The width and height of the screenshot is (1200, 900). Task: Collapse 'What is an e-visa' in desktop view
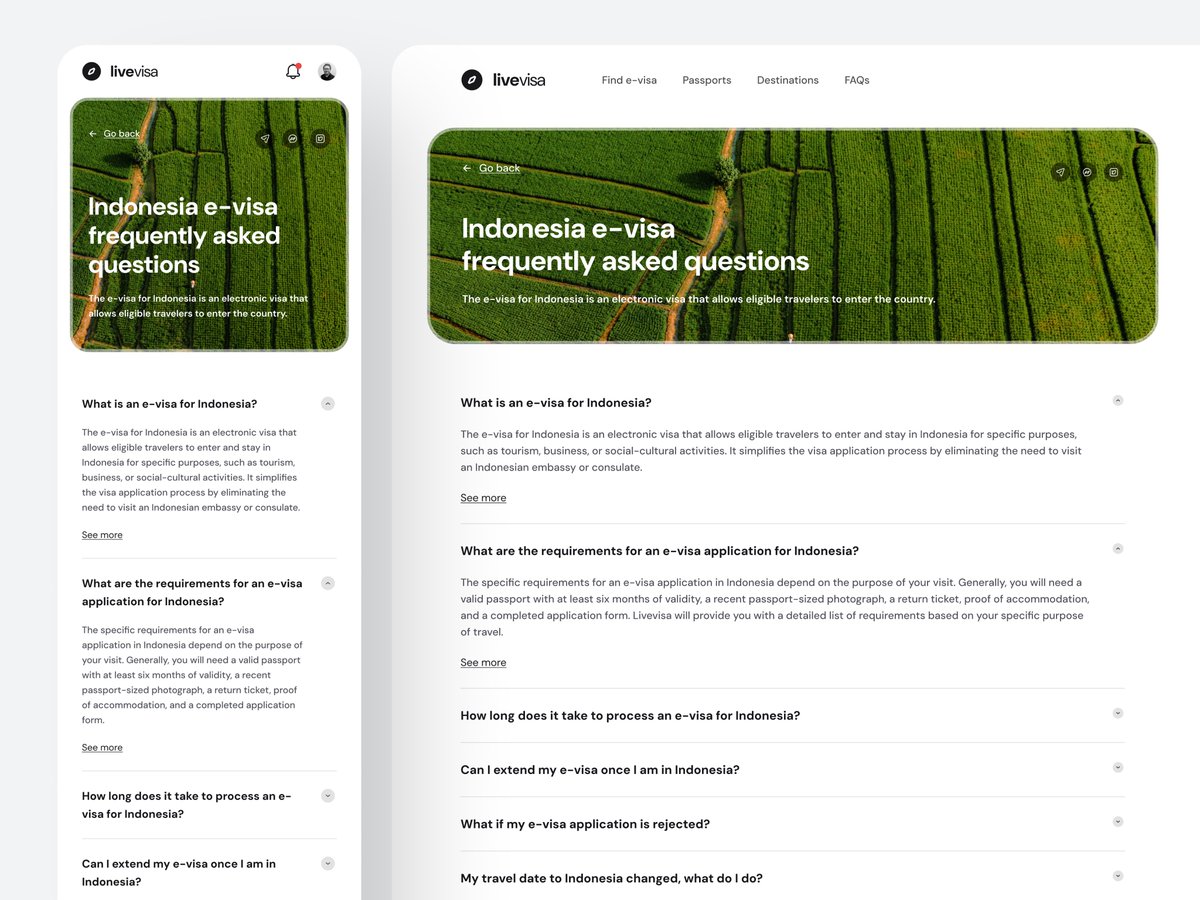[x=1118, y=400]
